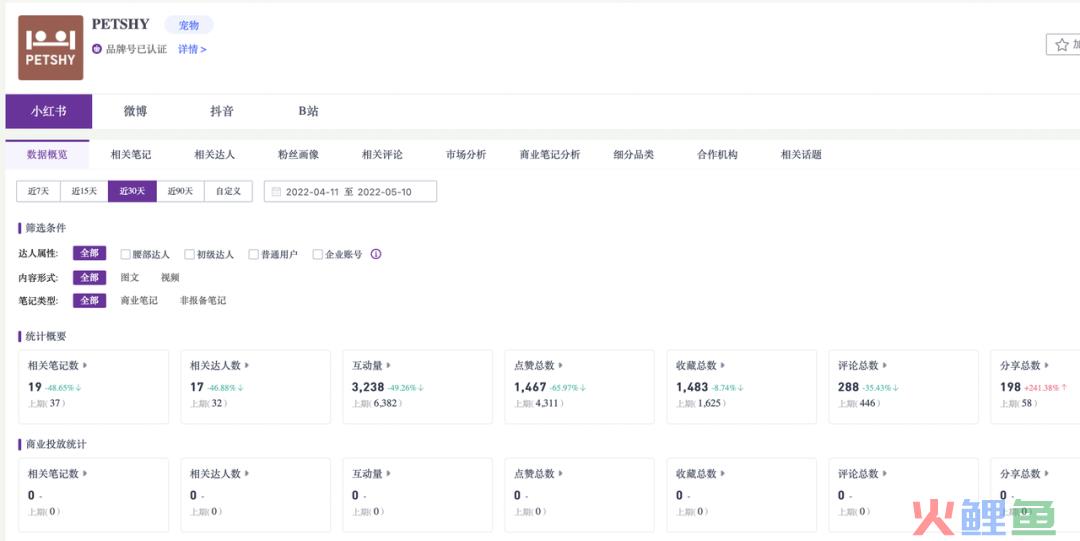The width and height of the screenshot is (1080, 541).
Task: Select the 合作机构 sub-tab
Action: tap(717, 154)
